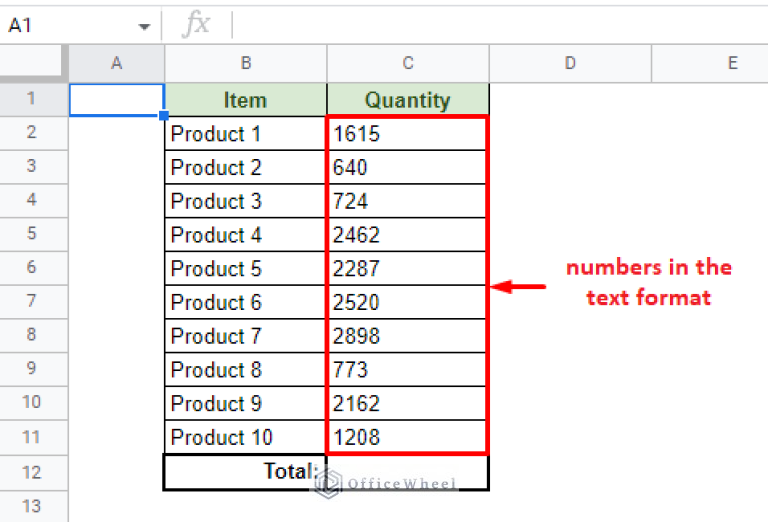Image resolution: width=768 pixels, height=522 pixels.
Task: Click the fx function icon
Action: point(196,26)
